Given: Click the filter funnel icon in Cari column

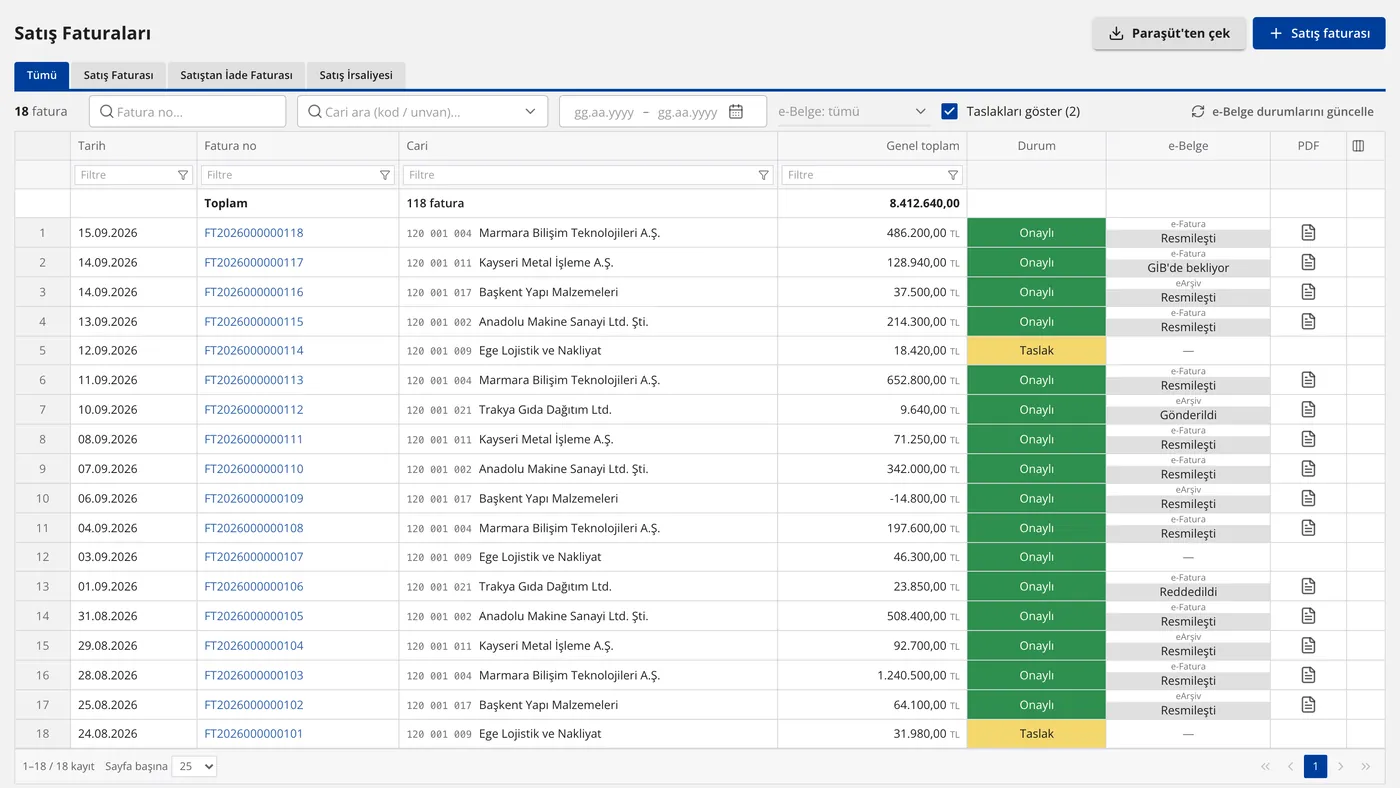Looking at the screenshot, I should coord(764,175).
